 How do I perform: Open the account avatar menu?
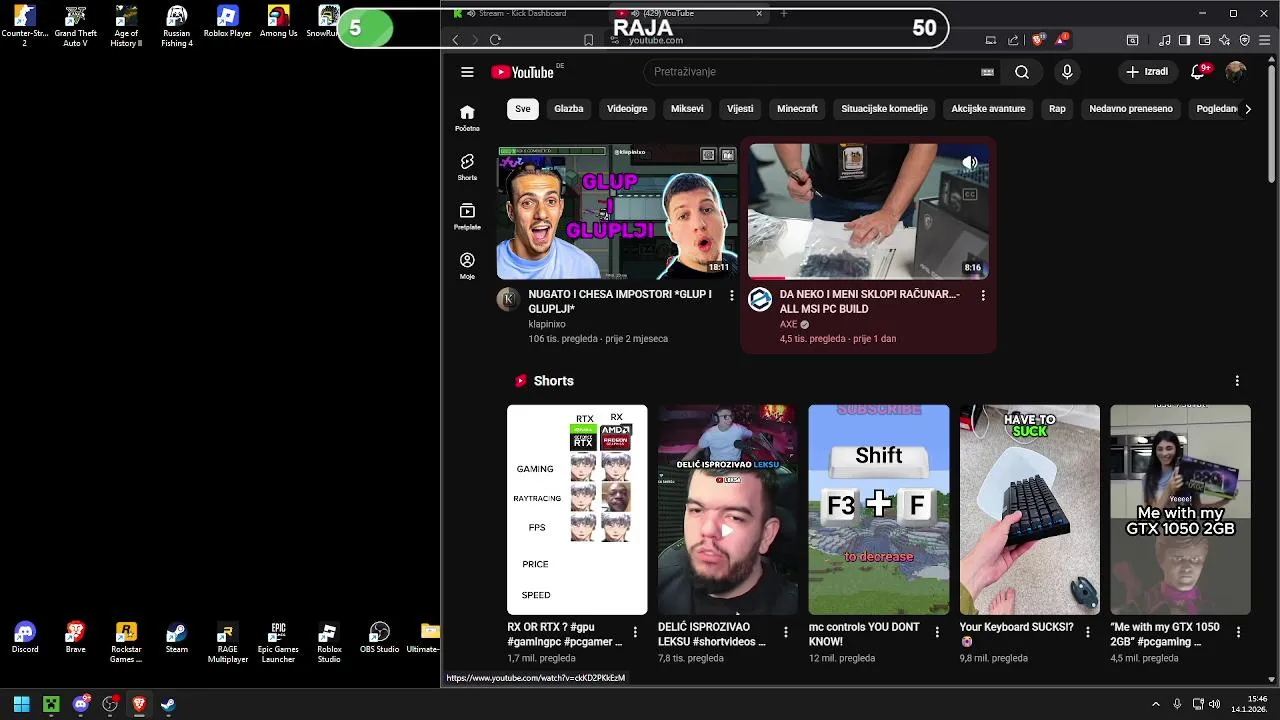point(1236,72)
